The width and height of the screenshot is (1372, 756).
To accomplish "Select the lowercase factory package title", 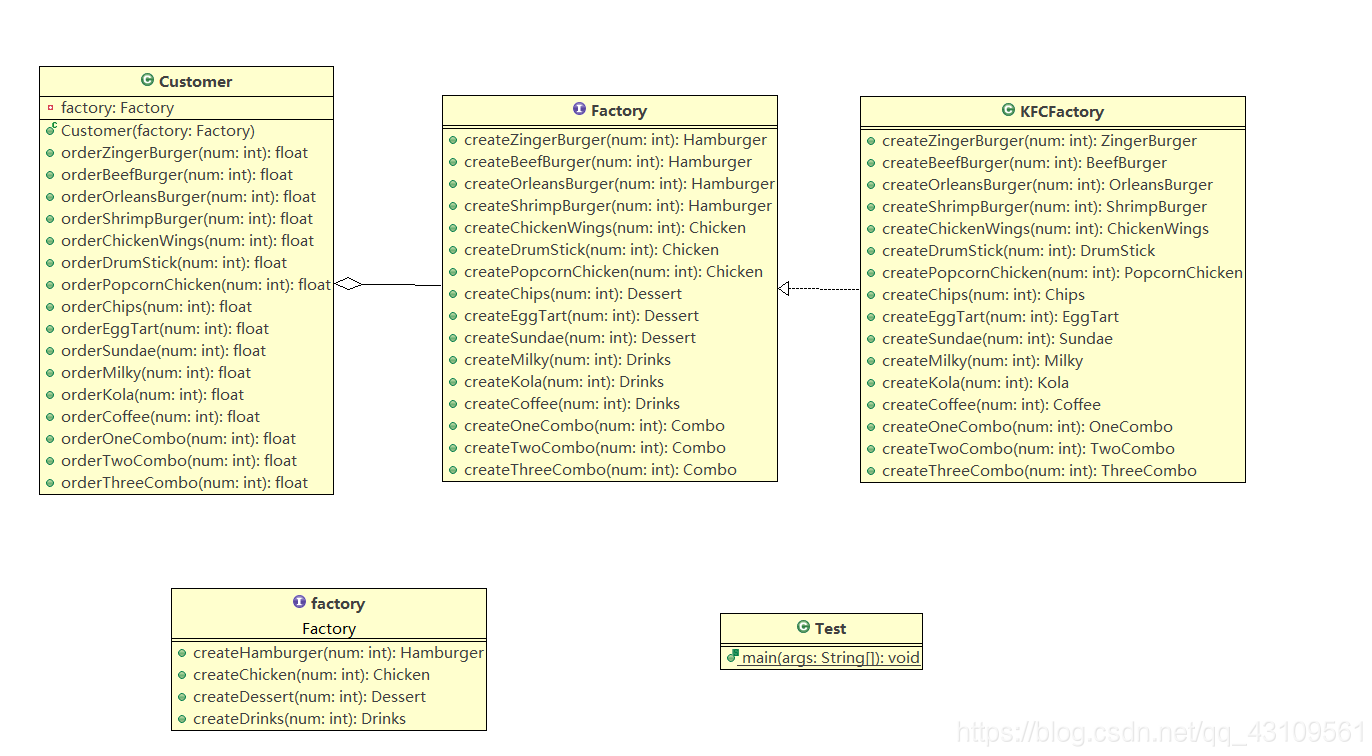I will point(338,603).
